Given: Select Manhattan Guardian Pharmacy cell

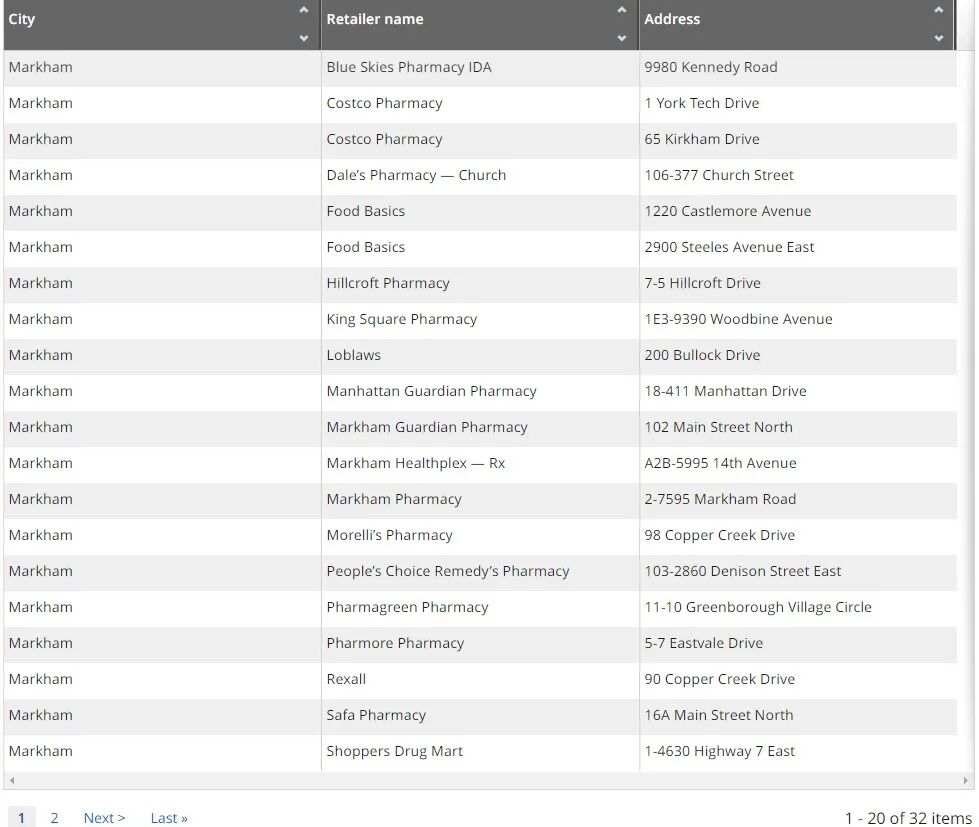Looking at the screenshot, I should click(x=480, y=391).
